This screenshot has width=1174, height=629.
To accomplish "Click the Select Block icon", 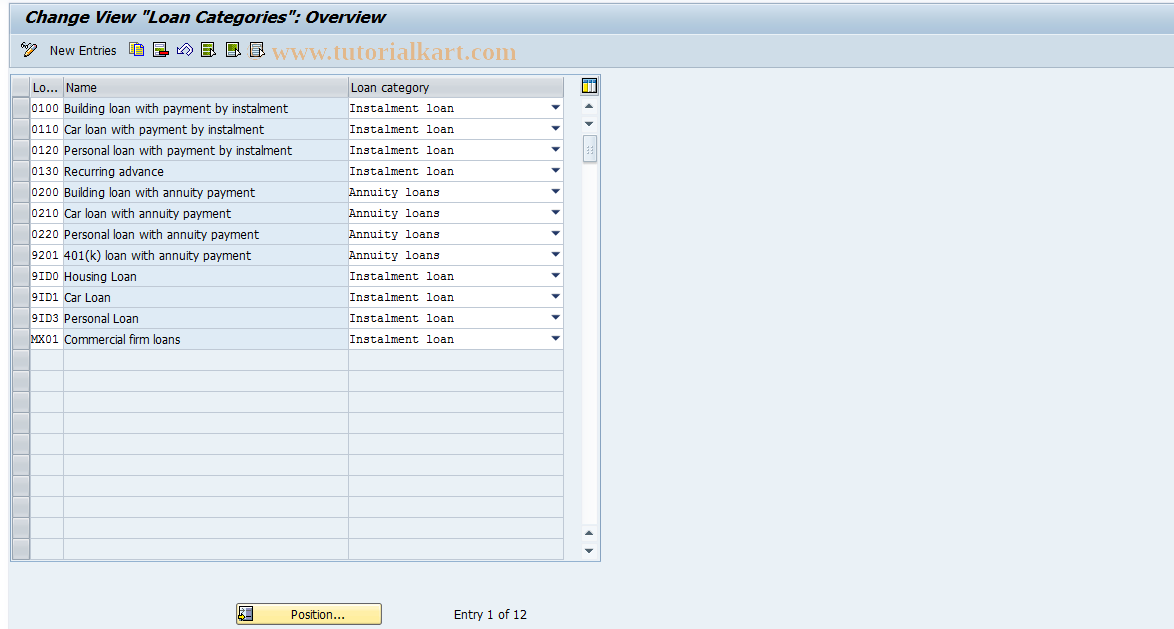I will point(233,49).
